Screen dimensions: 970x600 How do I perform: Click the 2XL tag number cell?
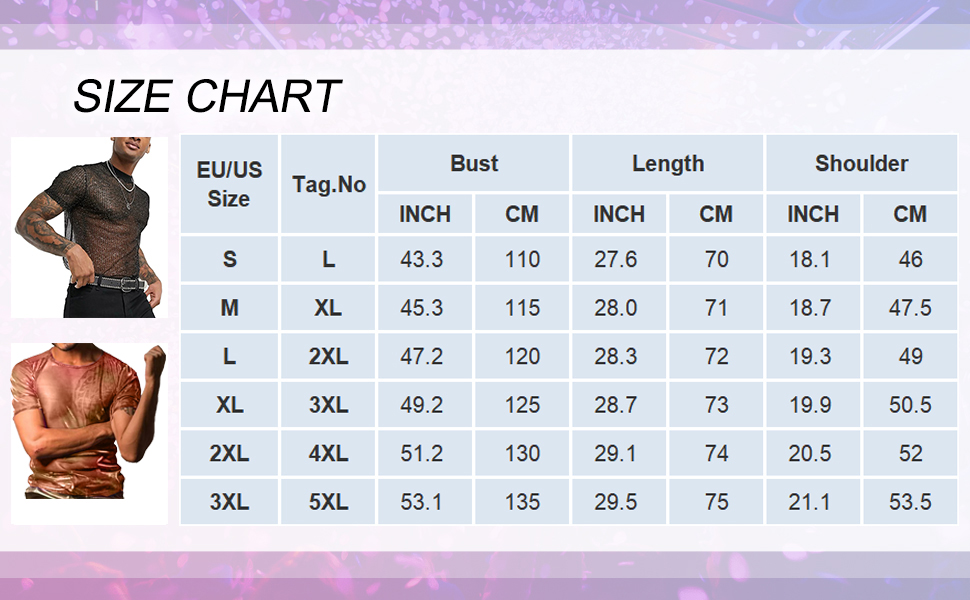click(x=329, y=357)
